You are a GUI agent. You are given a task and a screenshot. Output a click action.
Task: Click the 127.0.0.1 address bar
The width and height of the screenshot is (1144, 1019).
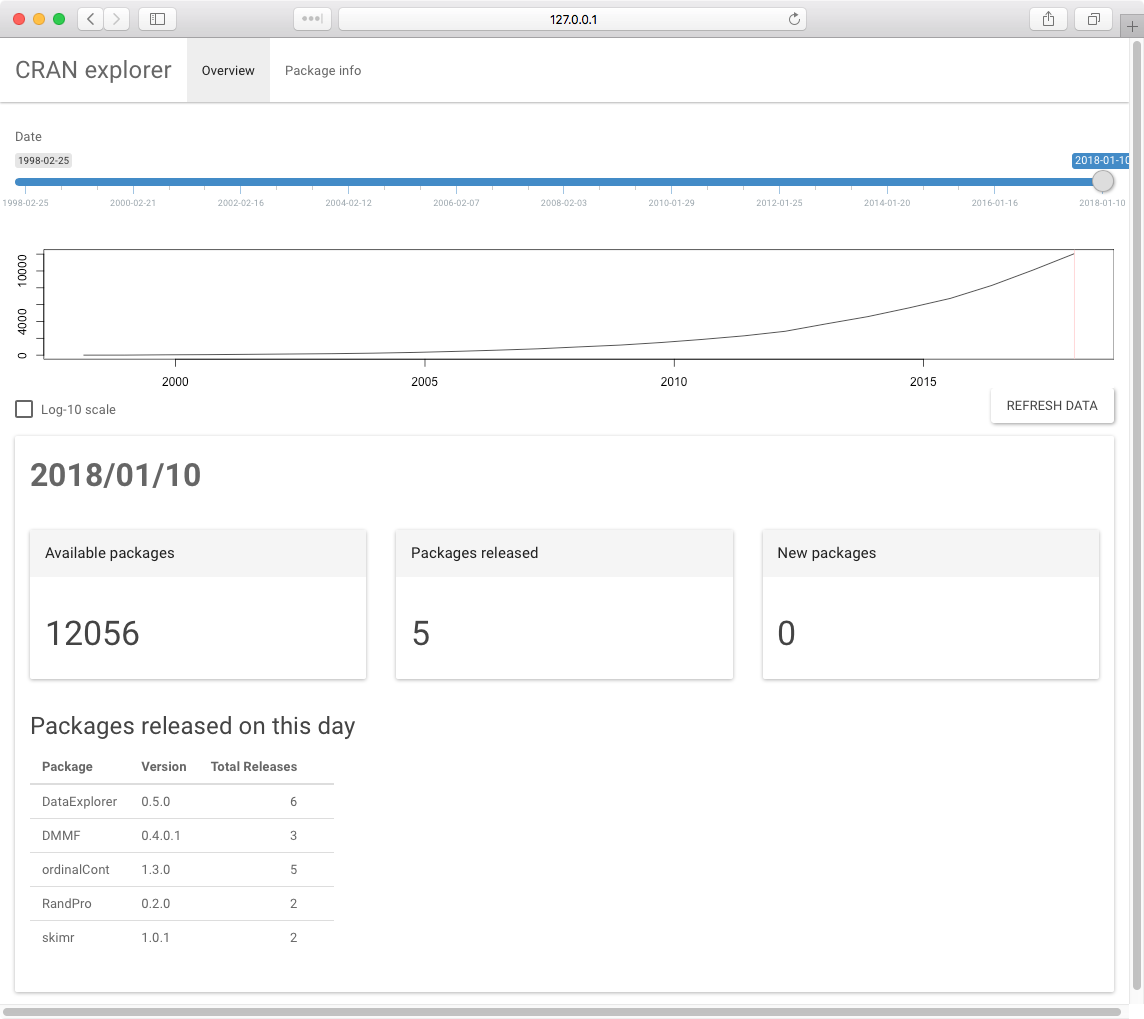(573, 19)
